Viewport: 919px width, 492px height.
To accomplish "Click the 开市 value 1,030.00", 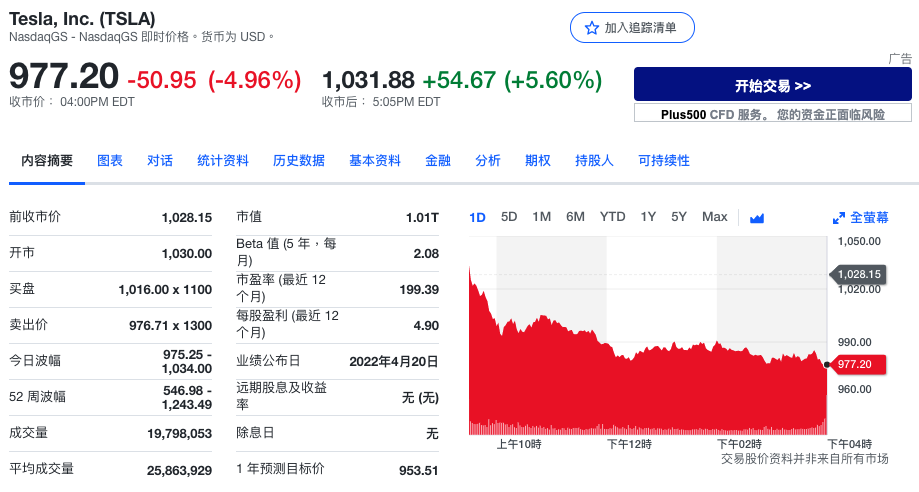I will point(186,253).
